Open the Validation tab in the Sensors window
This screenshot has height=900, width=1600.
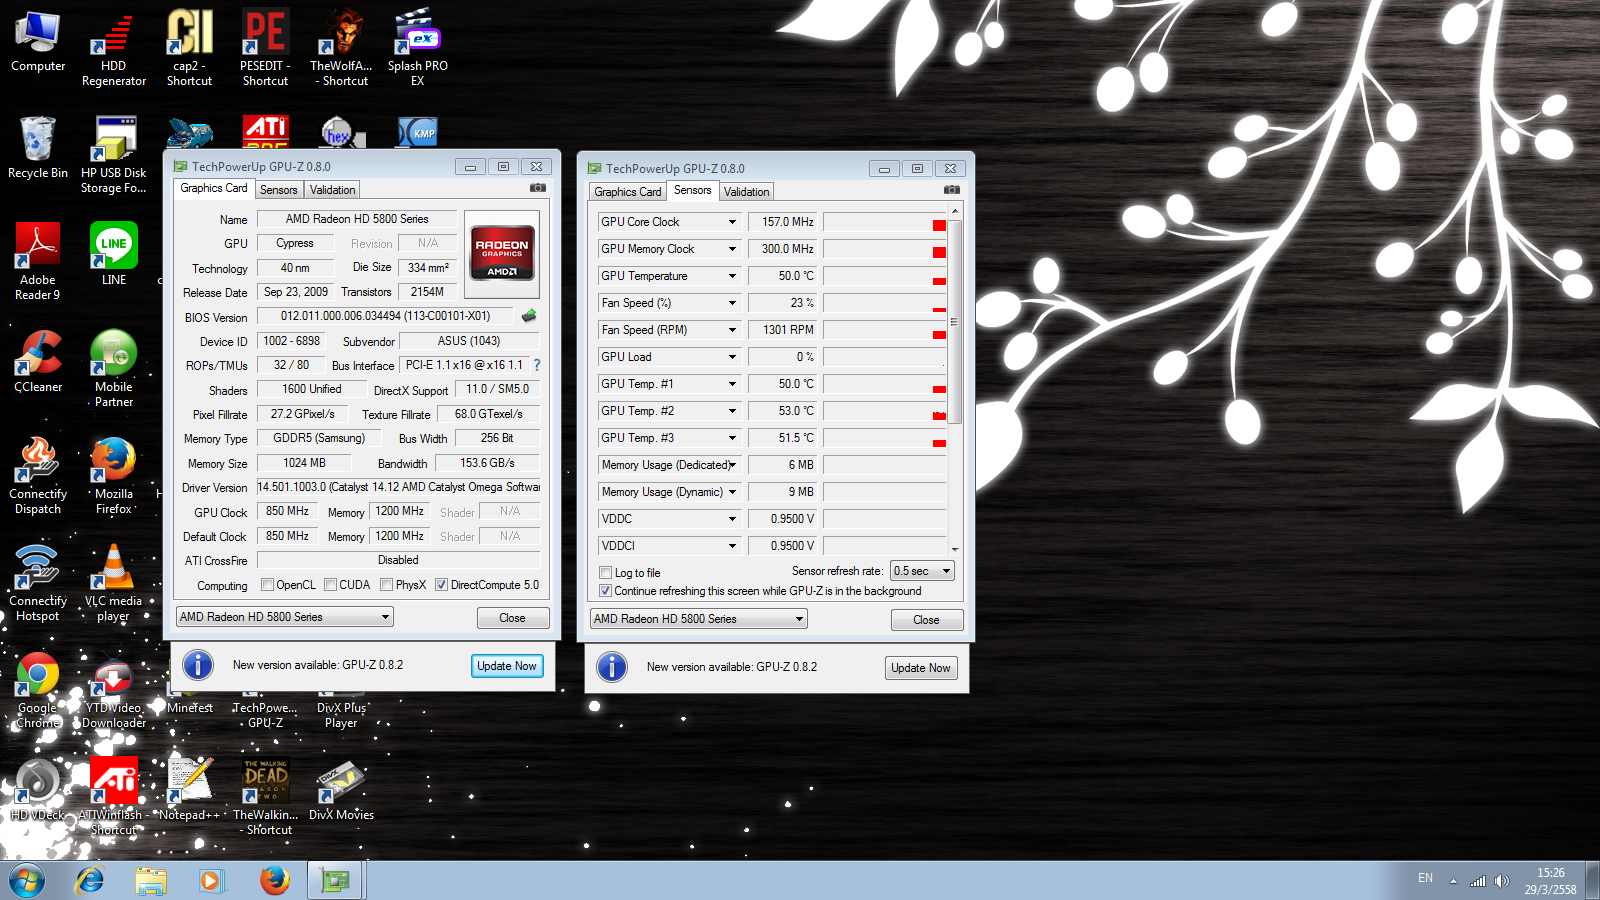pos(746,192)
